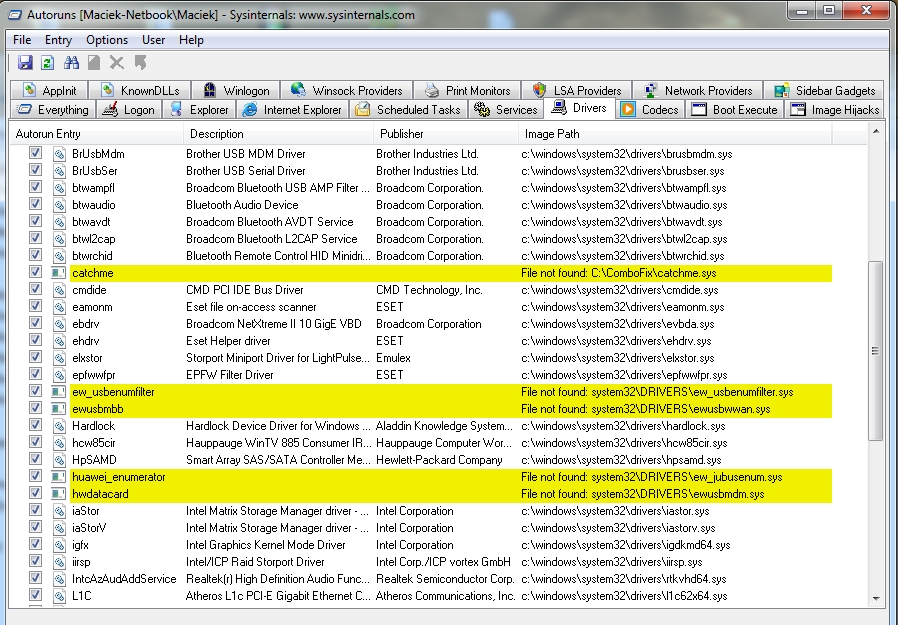Open the KnownDLLs tab

pyautogui.click(x=140, y=91)
